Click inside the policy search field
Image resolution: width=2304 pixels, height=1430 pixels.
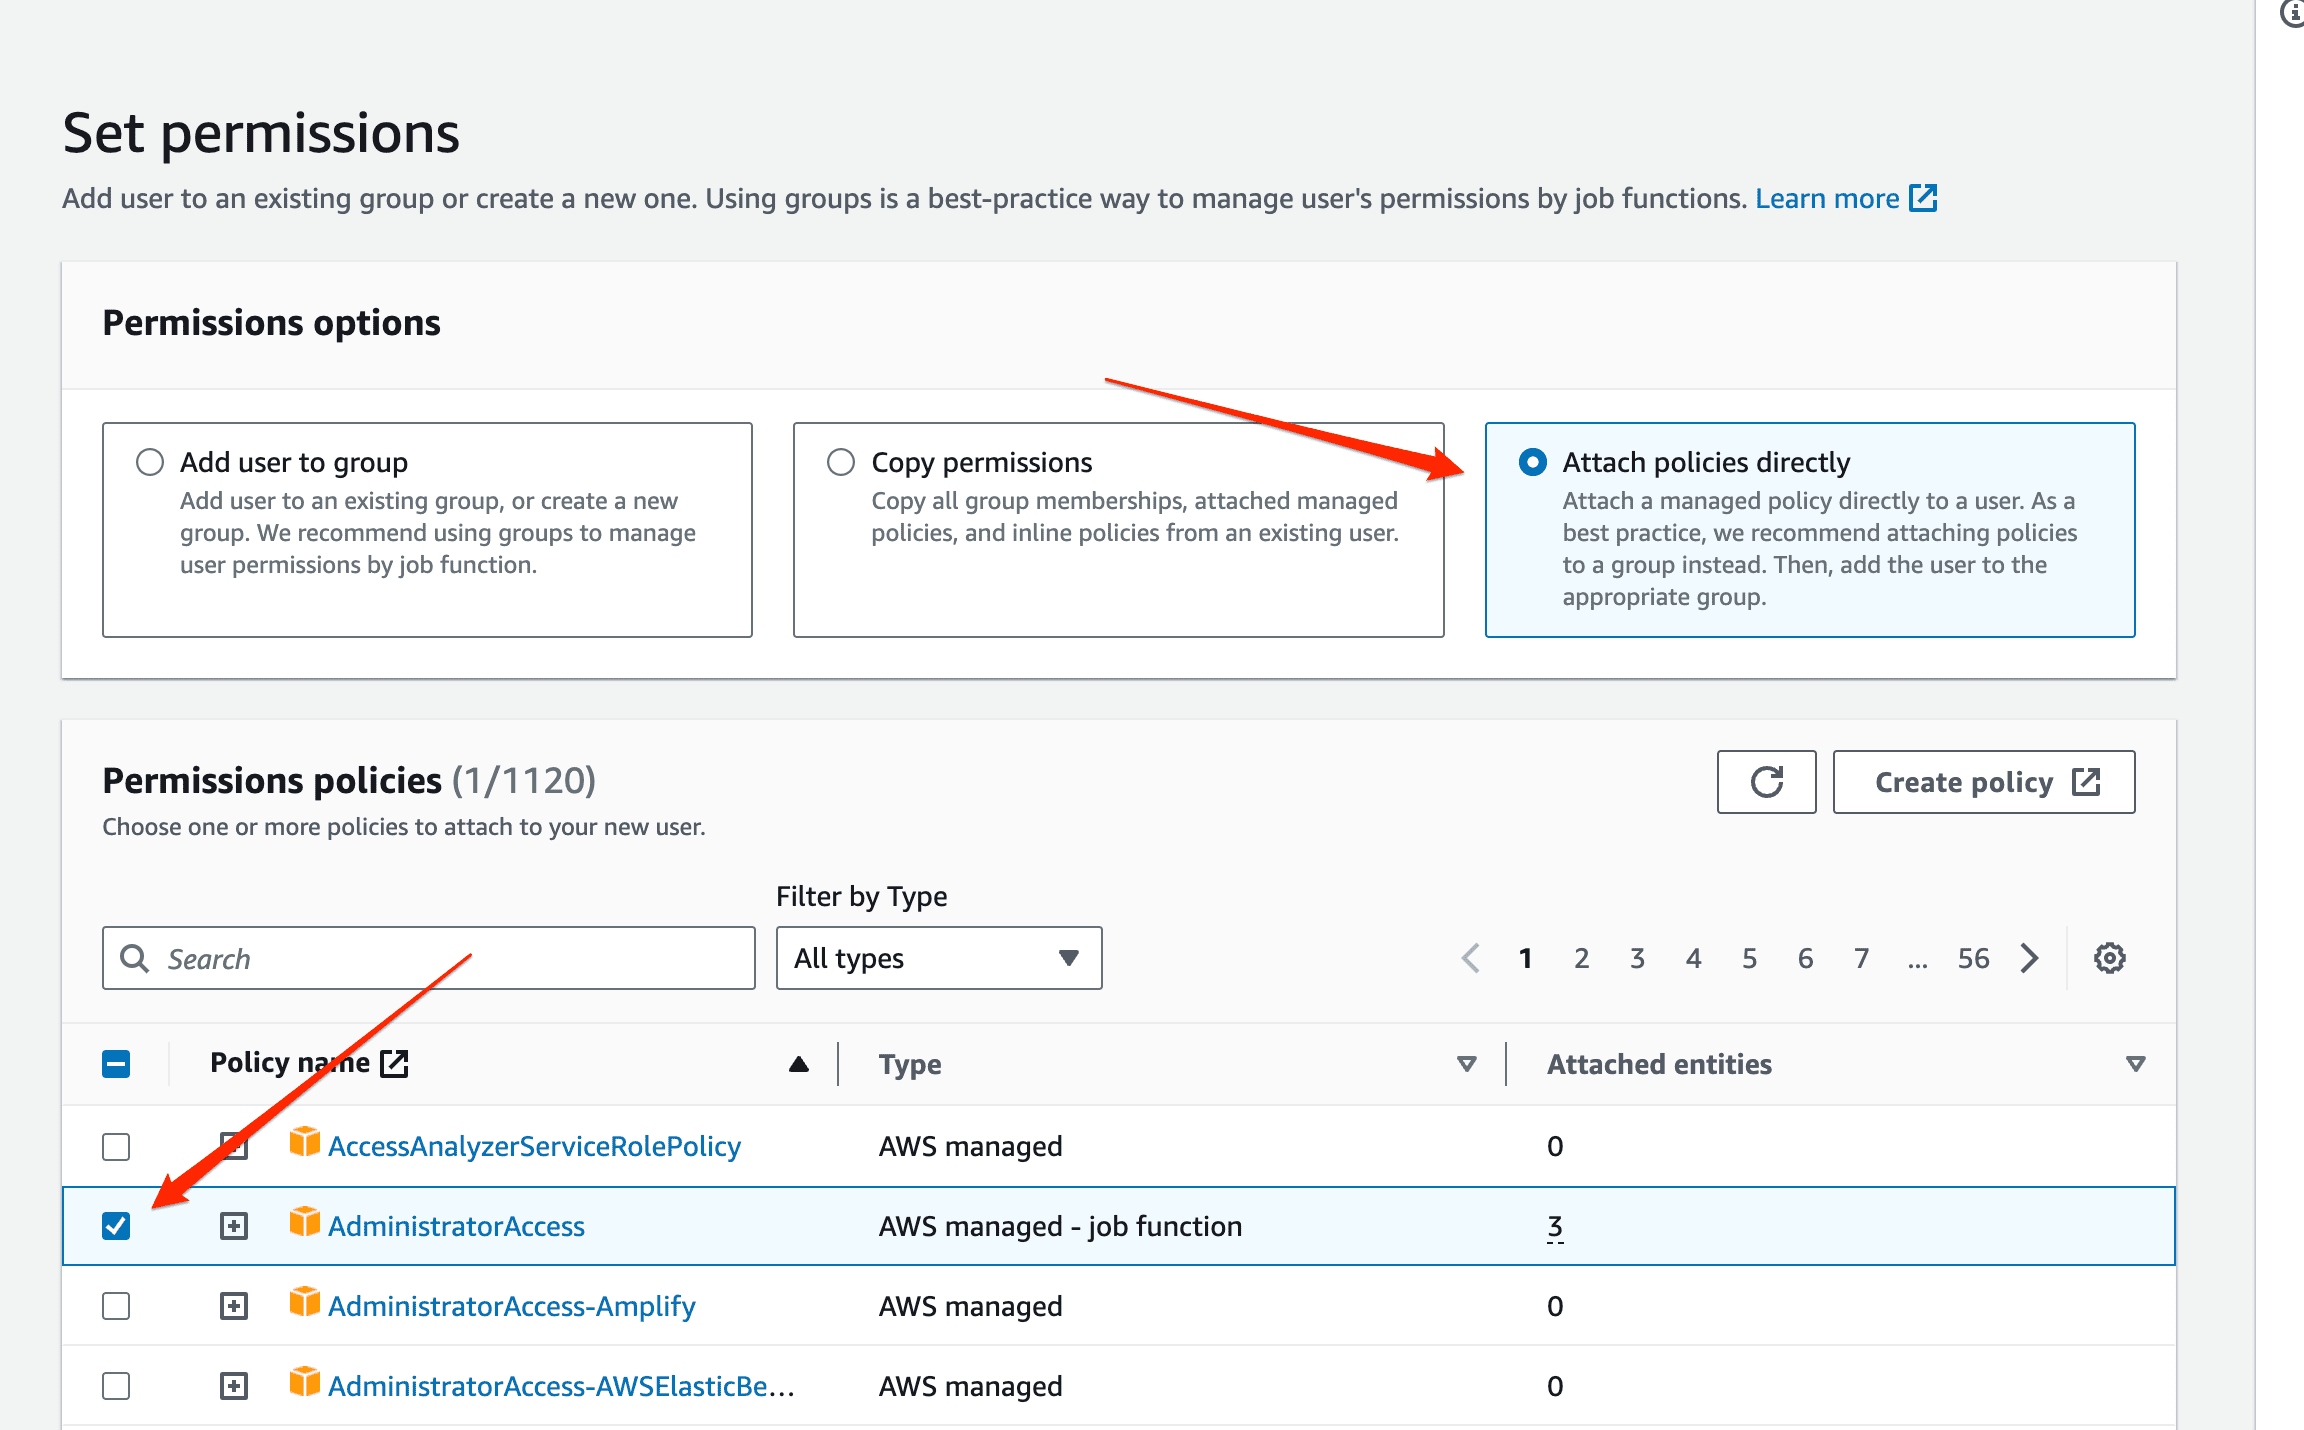pos(420,958)
